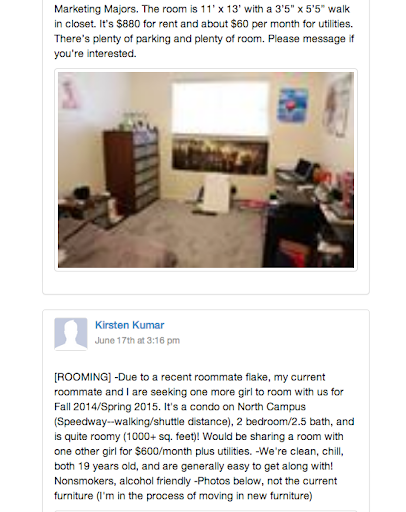This screenshot has height=512, width=406.
Task: Click the brown dresser in the room photo
Action: [131, 172]
